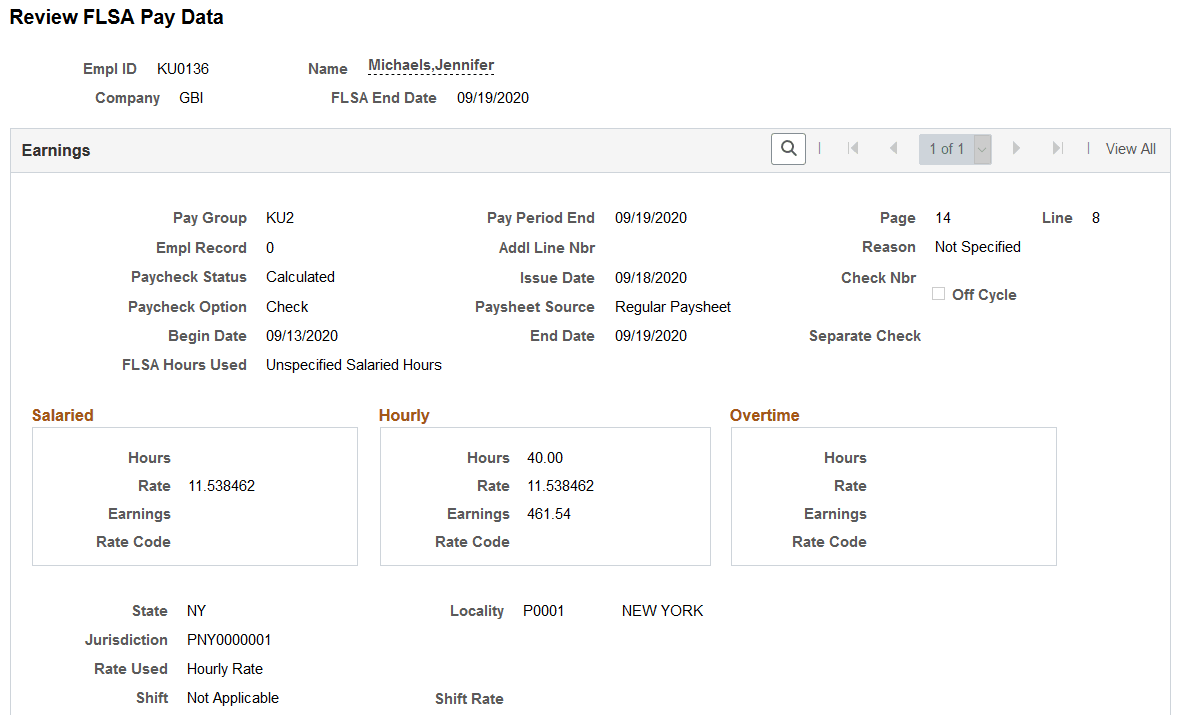Jump to the first earnings row
Viewport: 1178px width, 715px height.
pos(853,148)
